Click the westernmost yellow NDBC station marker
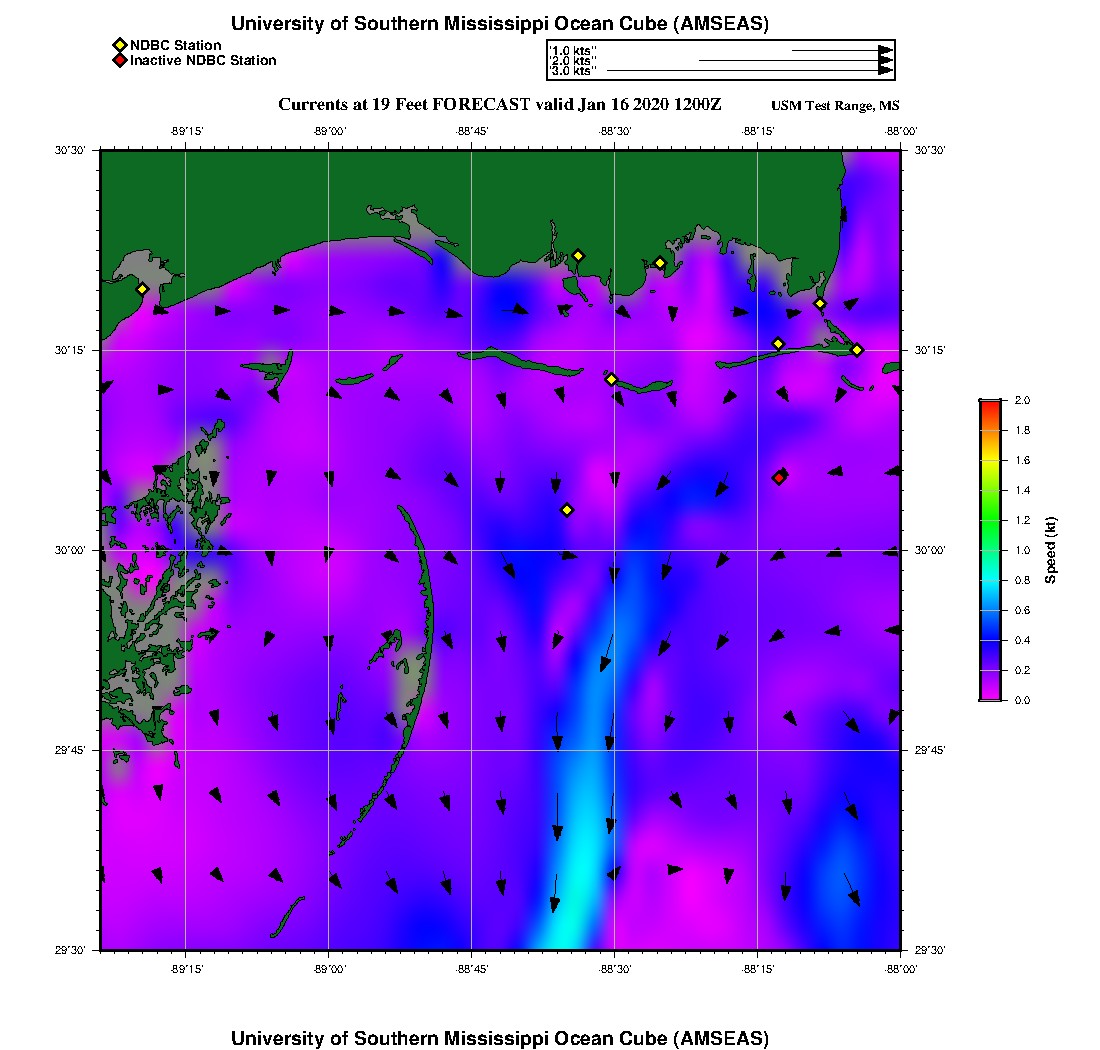 tap(142, 289)
